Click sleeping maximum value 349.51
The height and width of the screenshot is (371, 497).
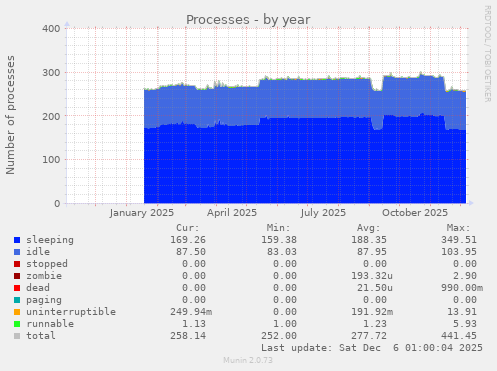459,240
